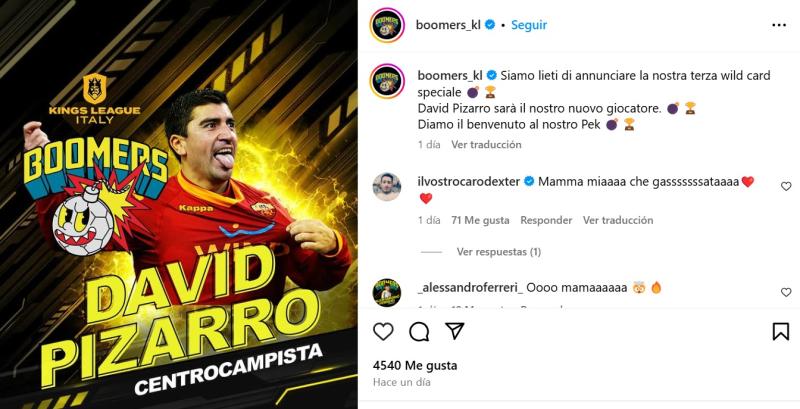View ilvostrocarodexter's profile picture
The width and height of the screenshot is (800, 409).
click(387, 187)
